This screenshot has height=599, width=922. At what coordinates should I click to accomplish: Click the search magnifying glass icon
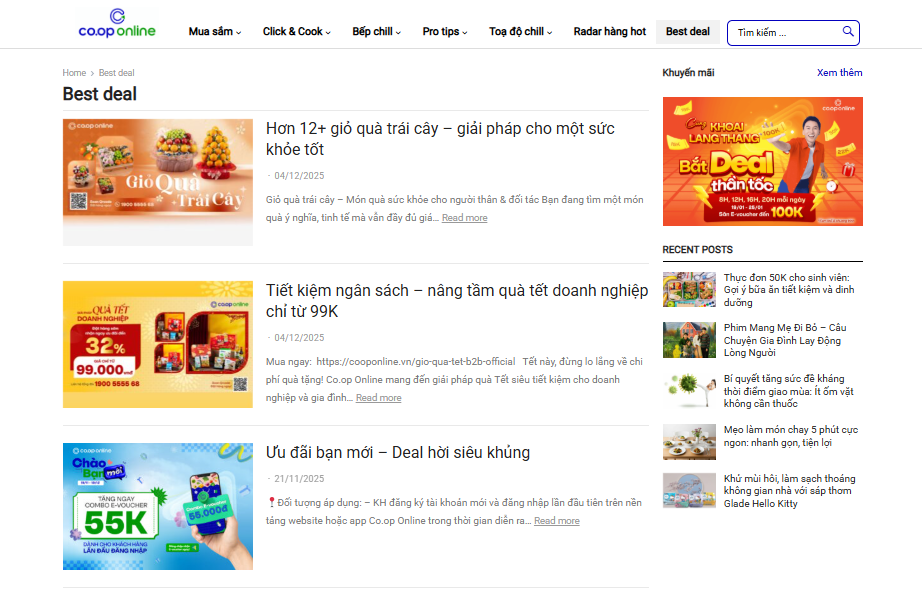[x=845, y=32]
